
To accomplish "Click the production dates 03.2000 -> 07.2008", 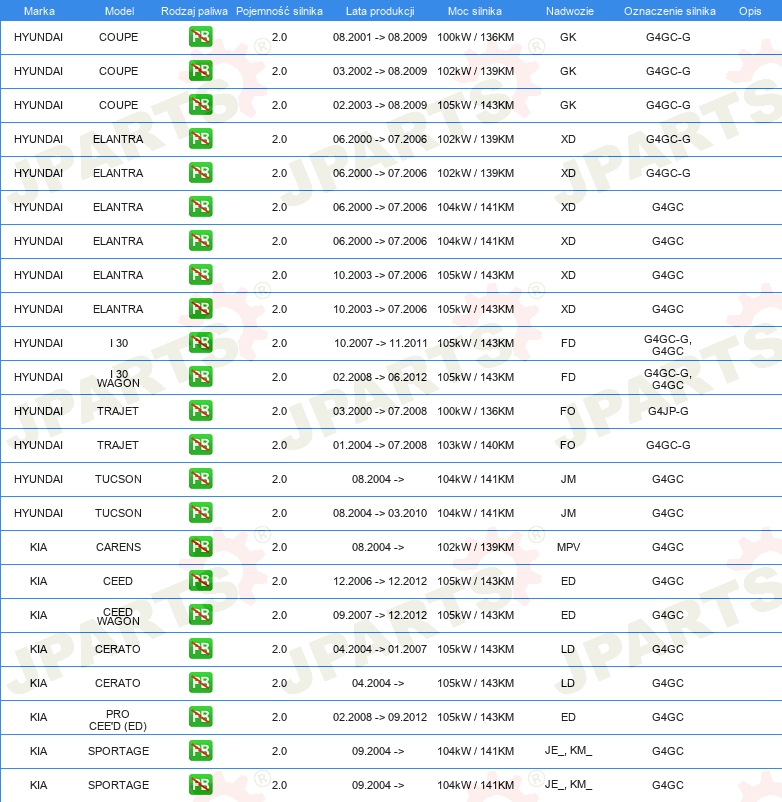I will pos(380,411).
